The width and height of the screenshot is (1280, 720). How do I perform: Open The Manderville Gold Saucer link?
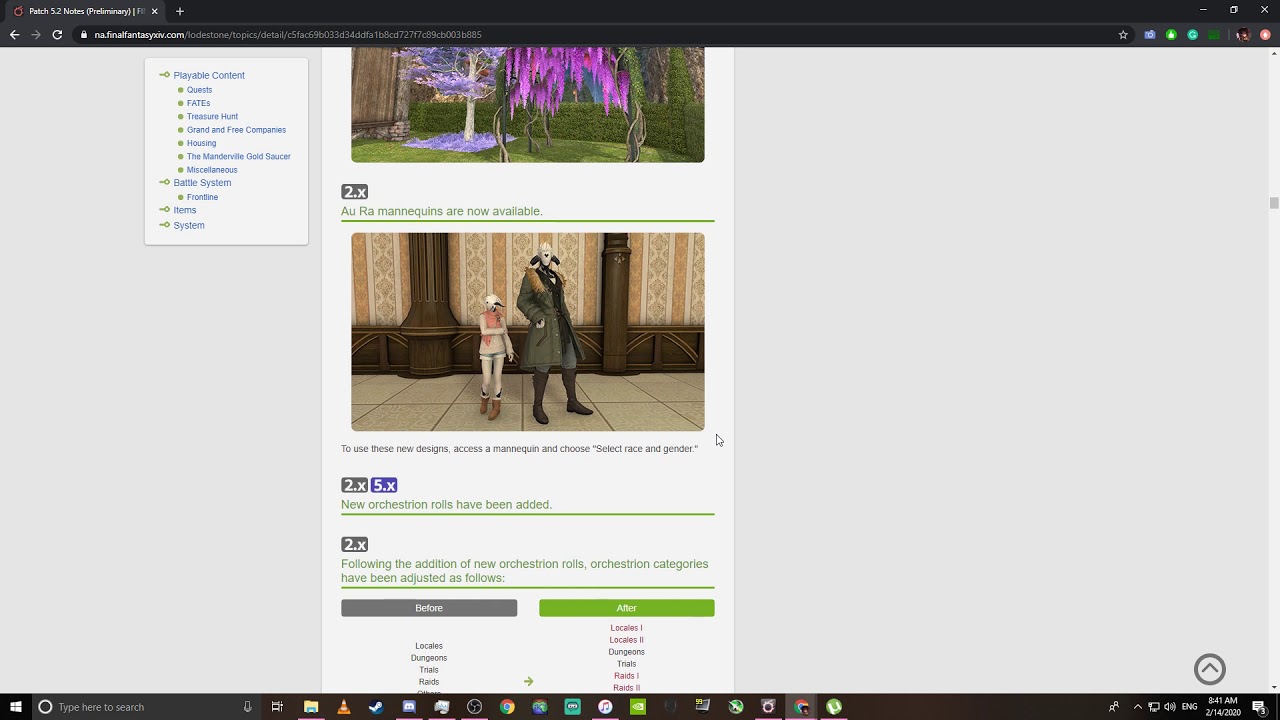pyautogui.click(x=238, y=156)
